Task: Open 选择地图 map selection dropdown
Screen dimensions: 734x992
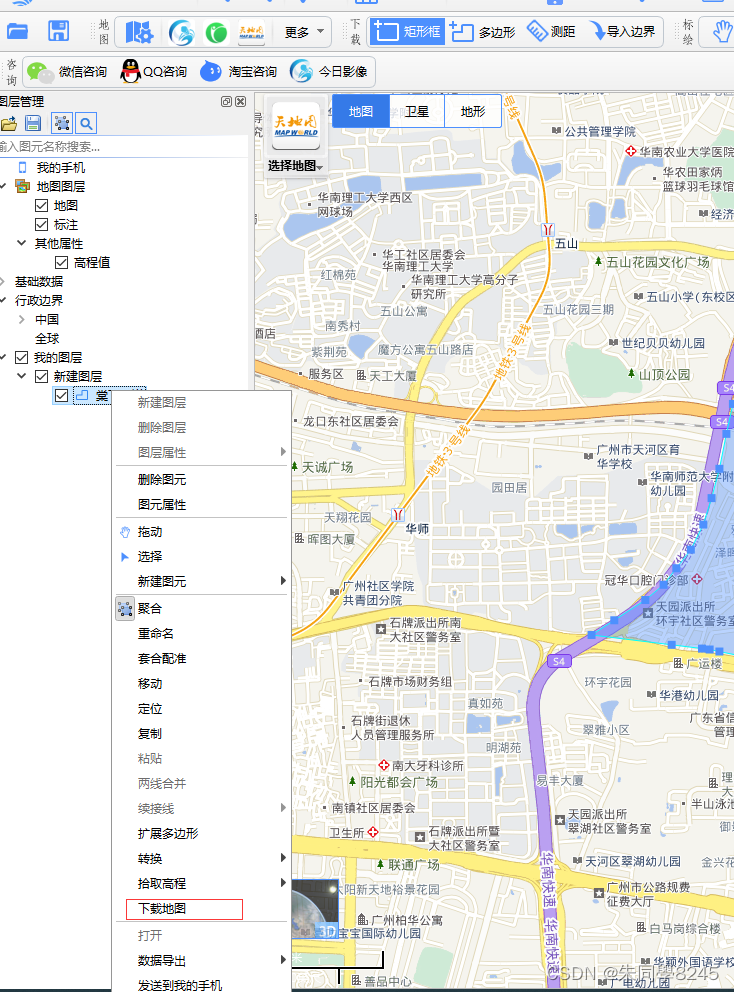Action: (x=295, y=166)
